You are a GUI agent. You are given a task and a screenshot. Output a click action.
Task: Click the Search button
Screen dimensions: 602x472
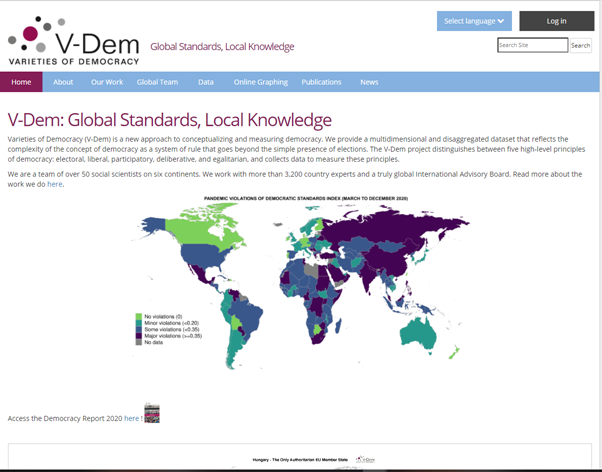[x=580, y=45]
